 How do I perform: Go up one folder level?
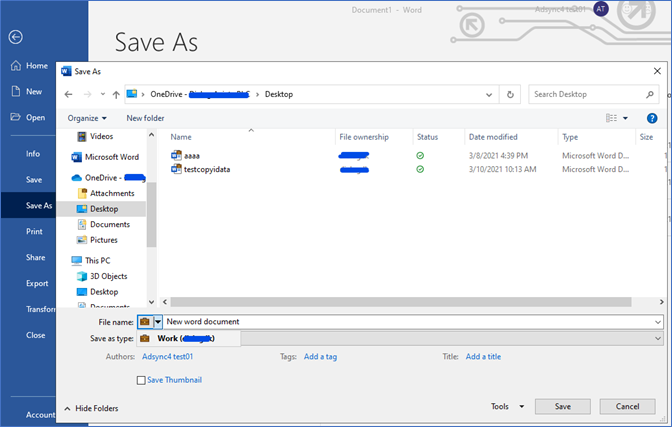[x=116, y=94]
